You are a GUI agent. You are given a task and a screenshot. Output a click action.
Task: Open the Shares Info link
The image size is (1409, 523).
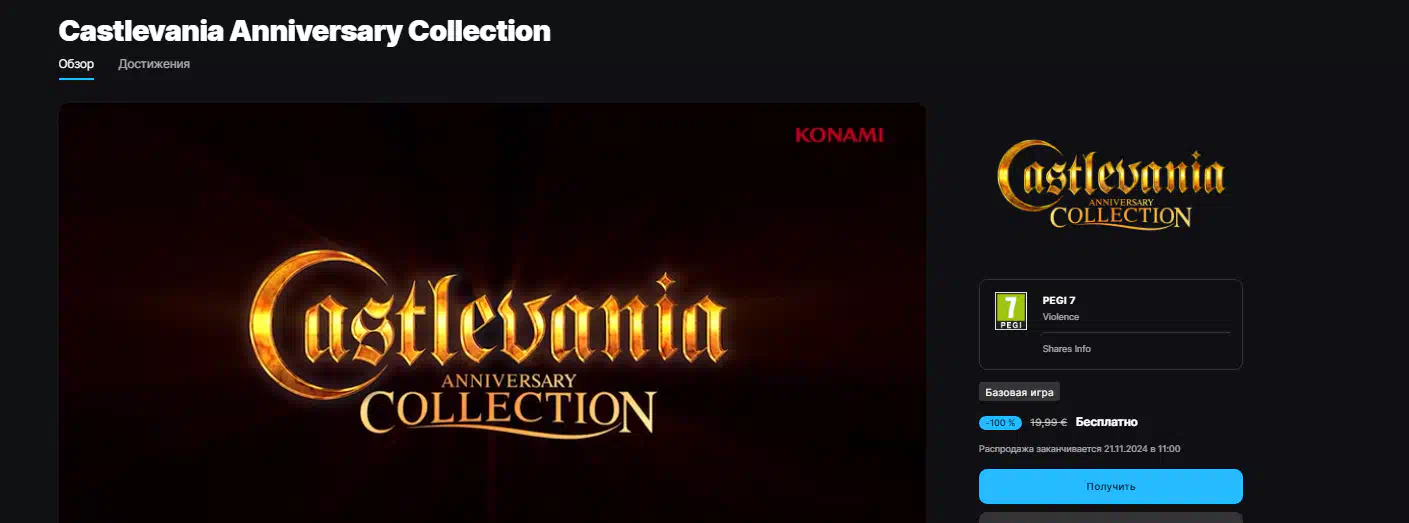[1066, 349]
